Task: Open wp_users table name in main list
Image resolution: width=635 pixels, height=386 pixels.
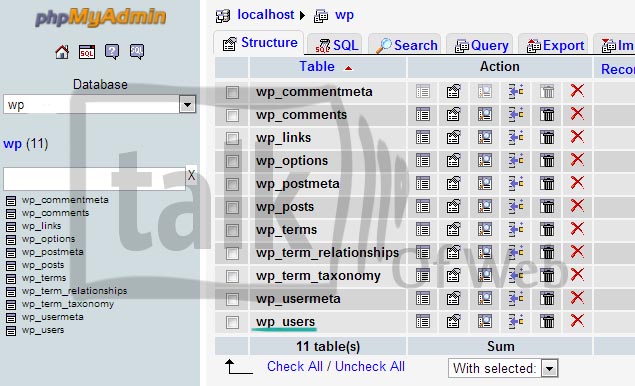Action: 285,322
